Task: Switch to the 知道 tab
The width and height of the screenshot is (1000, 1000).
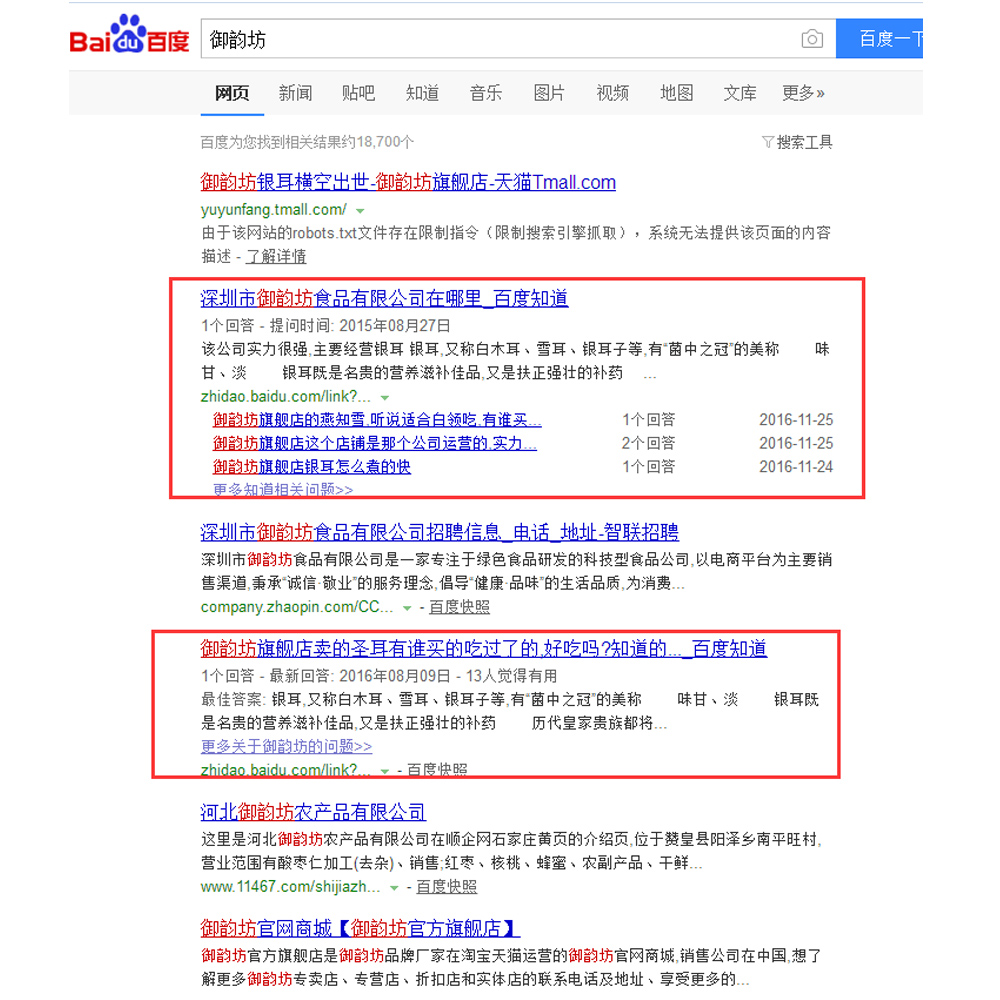Action: point(422,93)
